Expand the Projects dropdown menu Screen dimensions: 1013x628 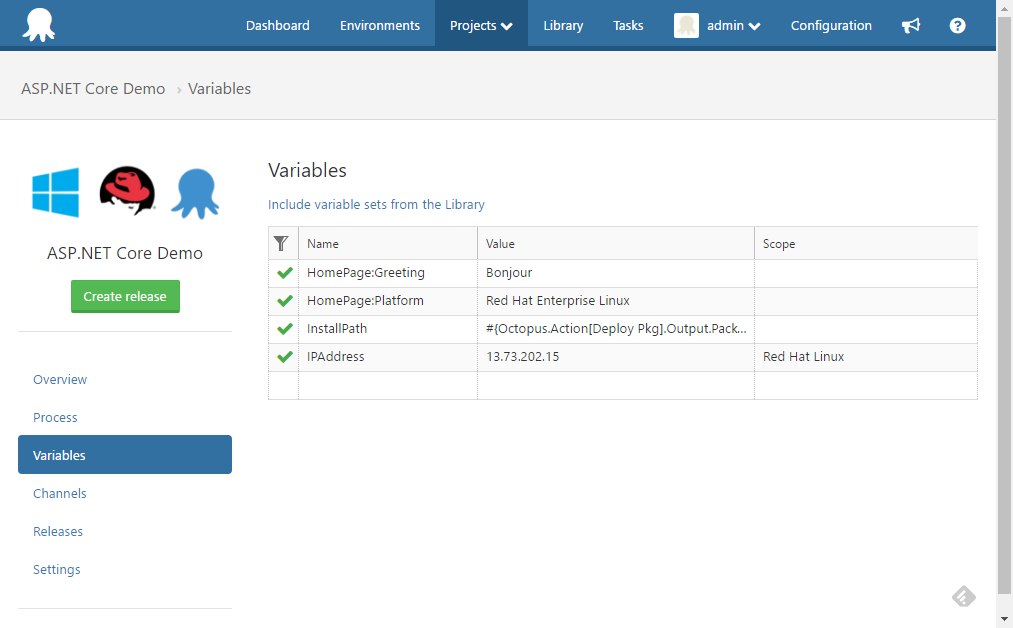pos(481,26)
